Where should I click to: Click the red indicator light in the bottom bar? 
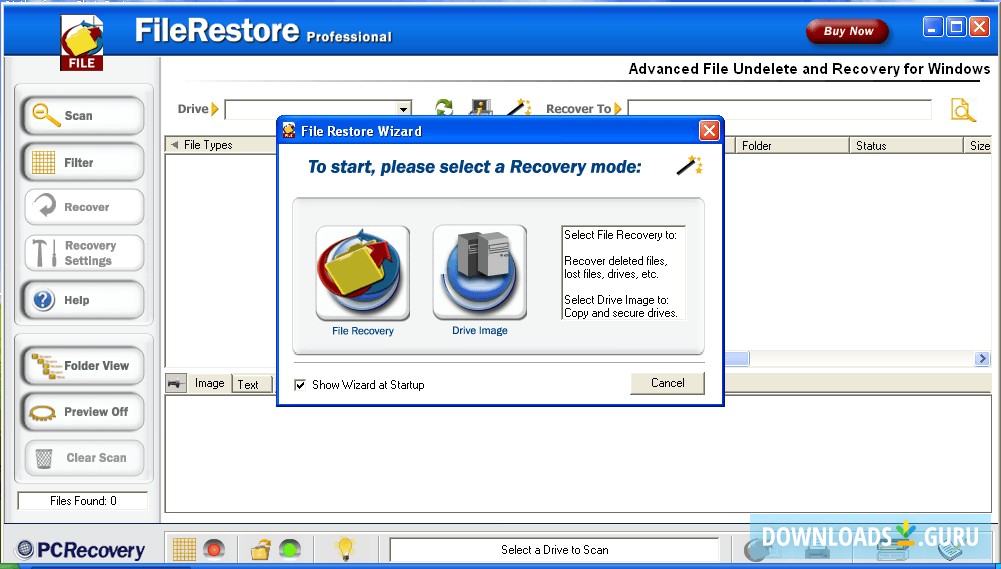pos(214,549)
